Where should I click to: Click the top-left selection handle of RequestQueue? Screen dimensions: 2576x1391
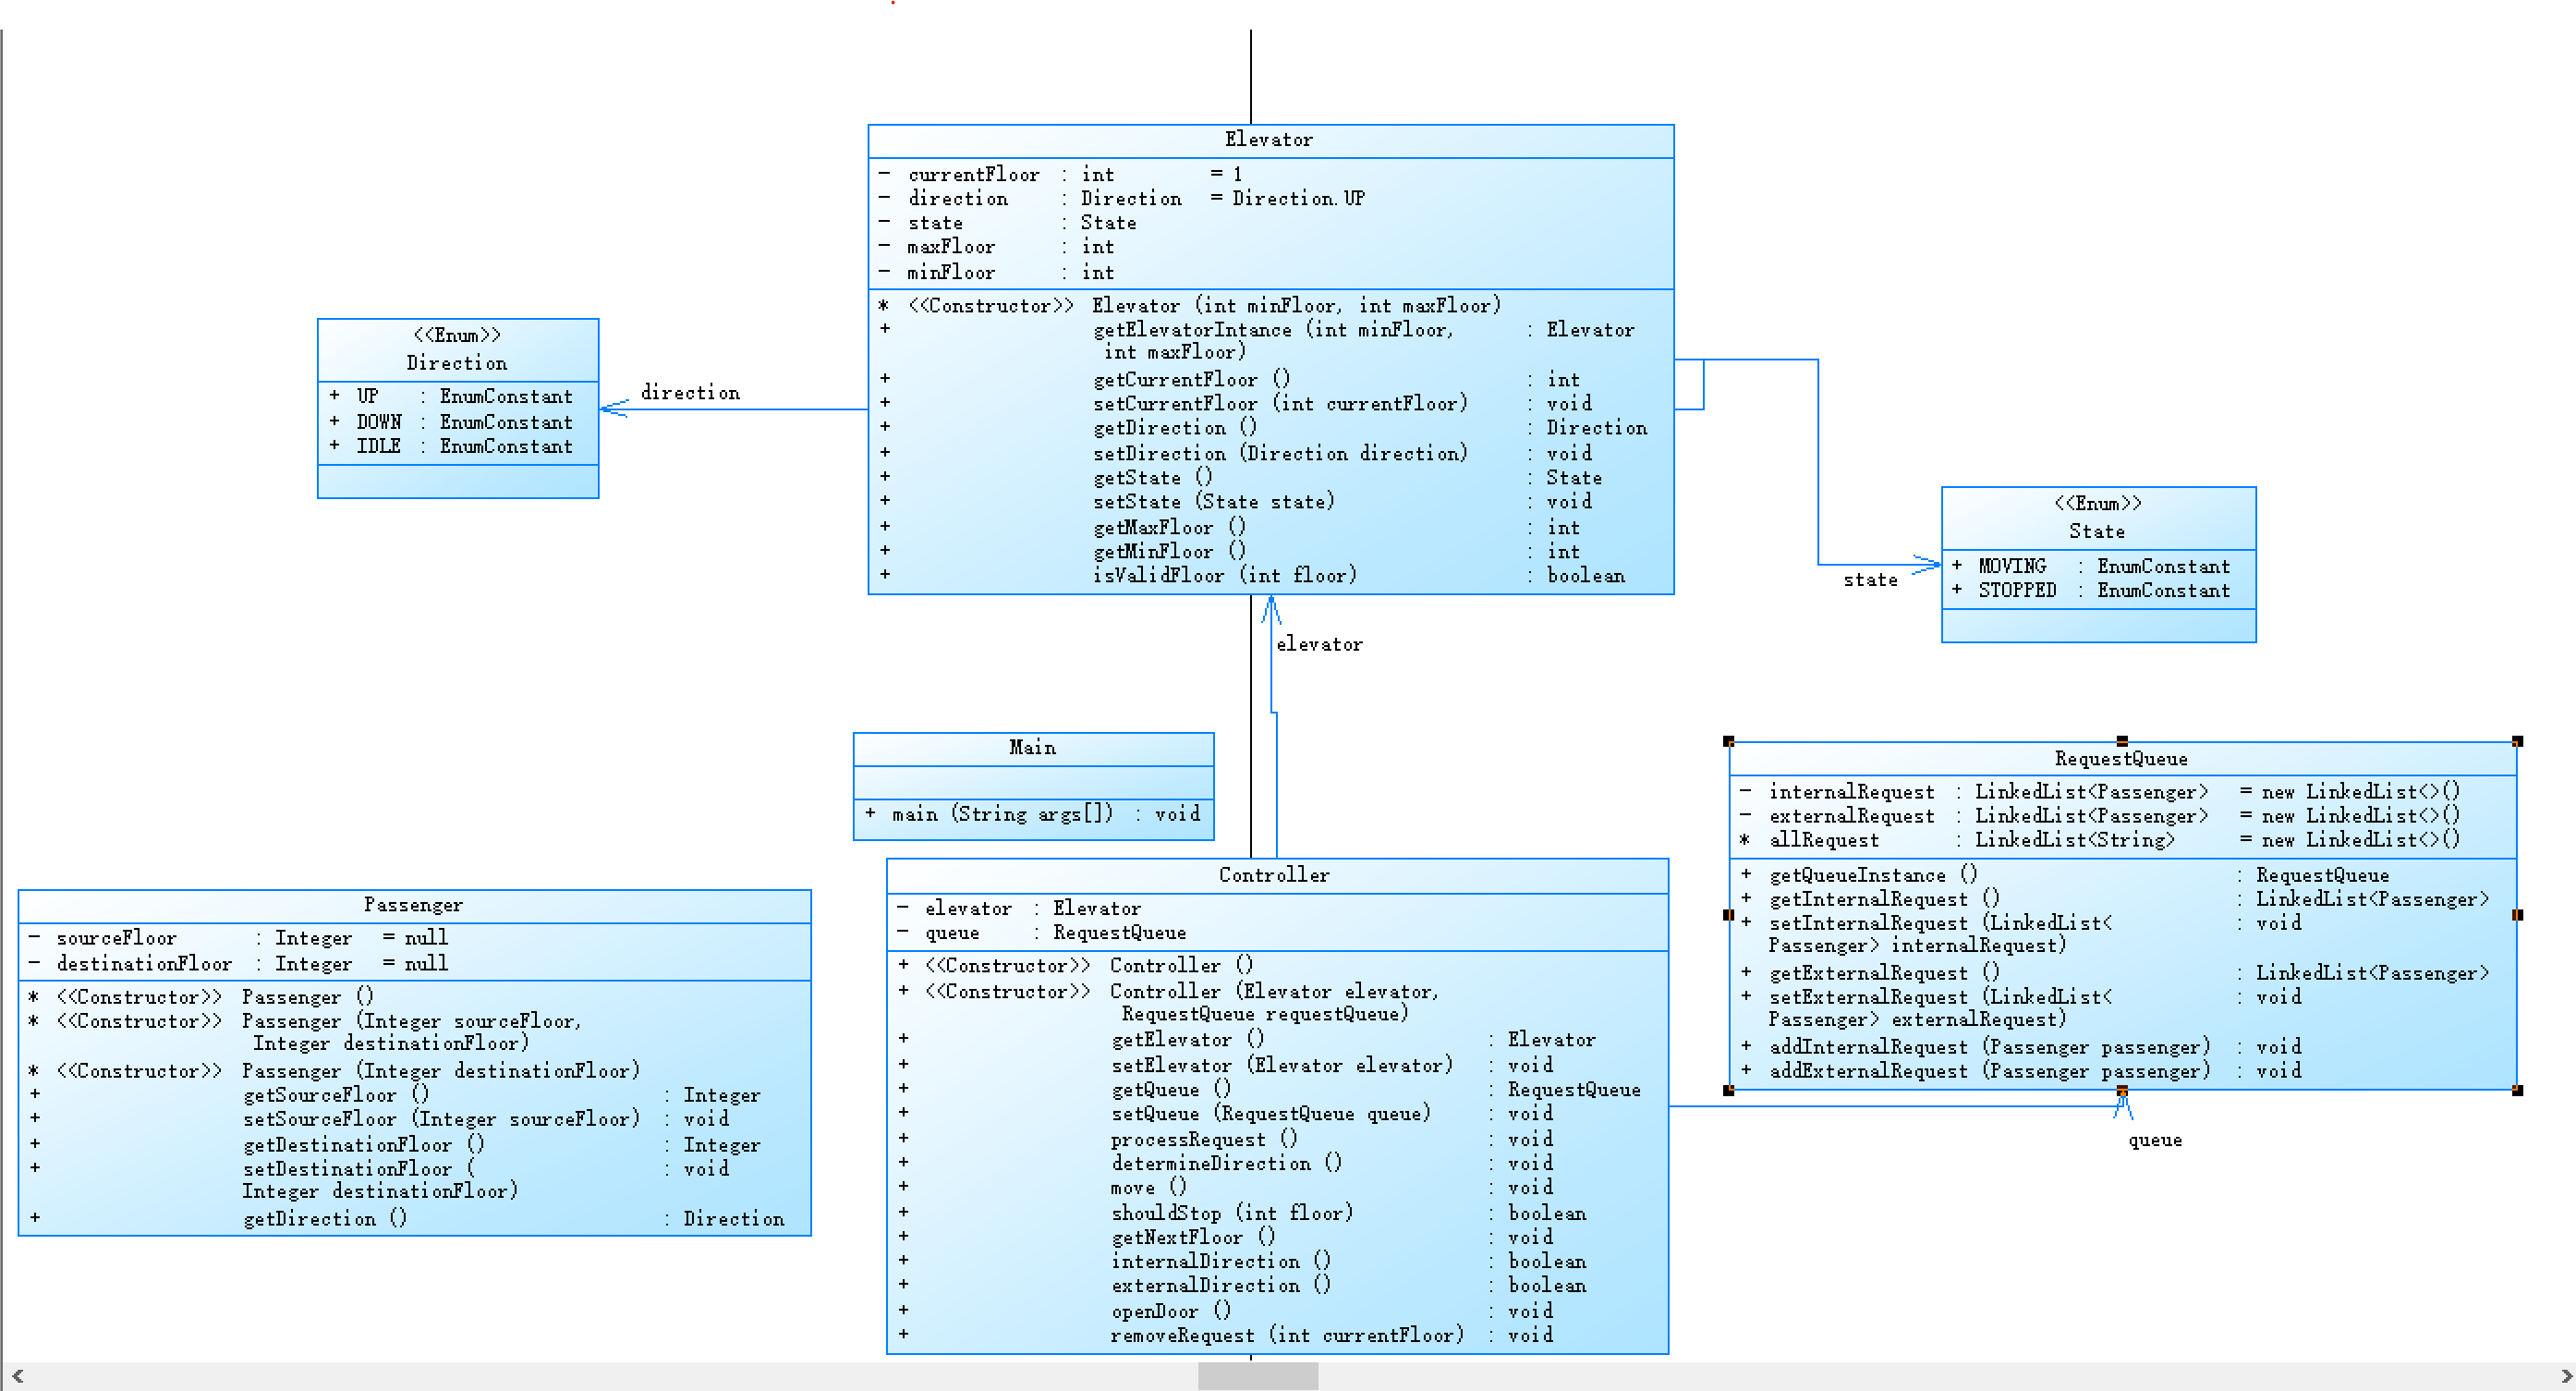(x=1728, y=741)
